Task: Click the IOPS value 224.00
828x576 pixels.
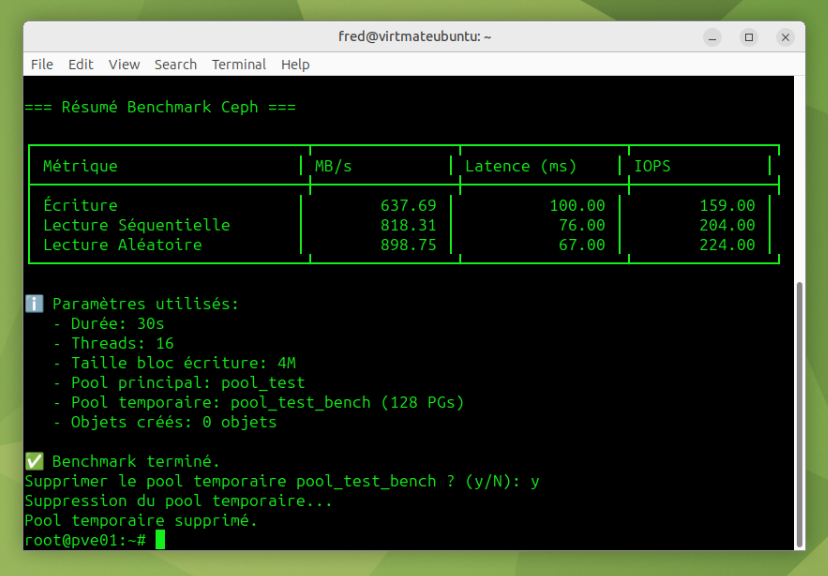Action: point(727,244)
